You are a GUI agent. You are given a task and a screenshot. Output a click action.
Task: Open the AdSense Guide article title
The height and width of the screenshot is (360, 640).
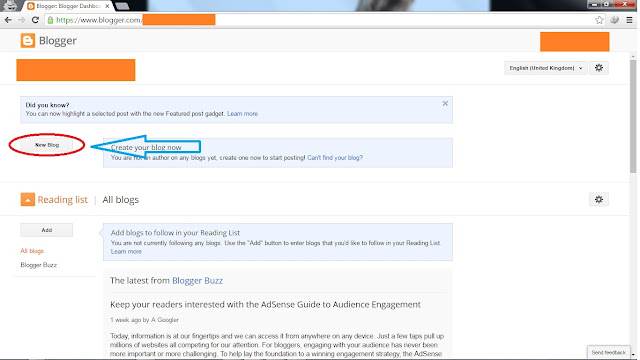coord(265,304)
